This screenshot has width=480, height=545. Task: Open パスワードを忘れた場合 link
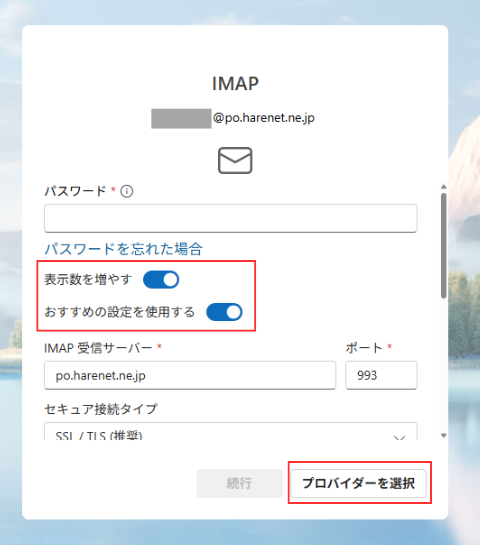[x=123, y=249]
